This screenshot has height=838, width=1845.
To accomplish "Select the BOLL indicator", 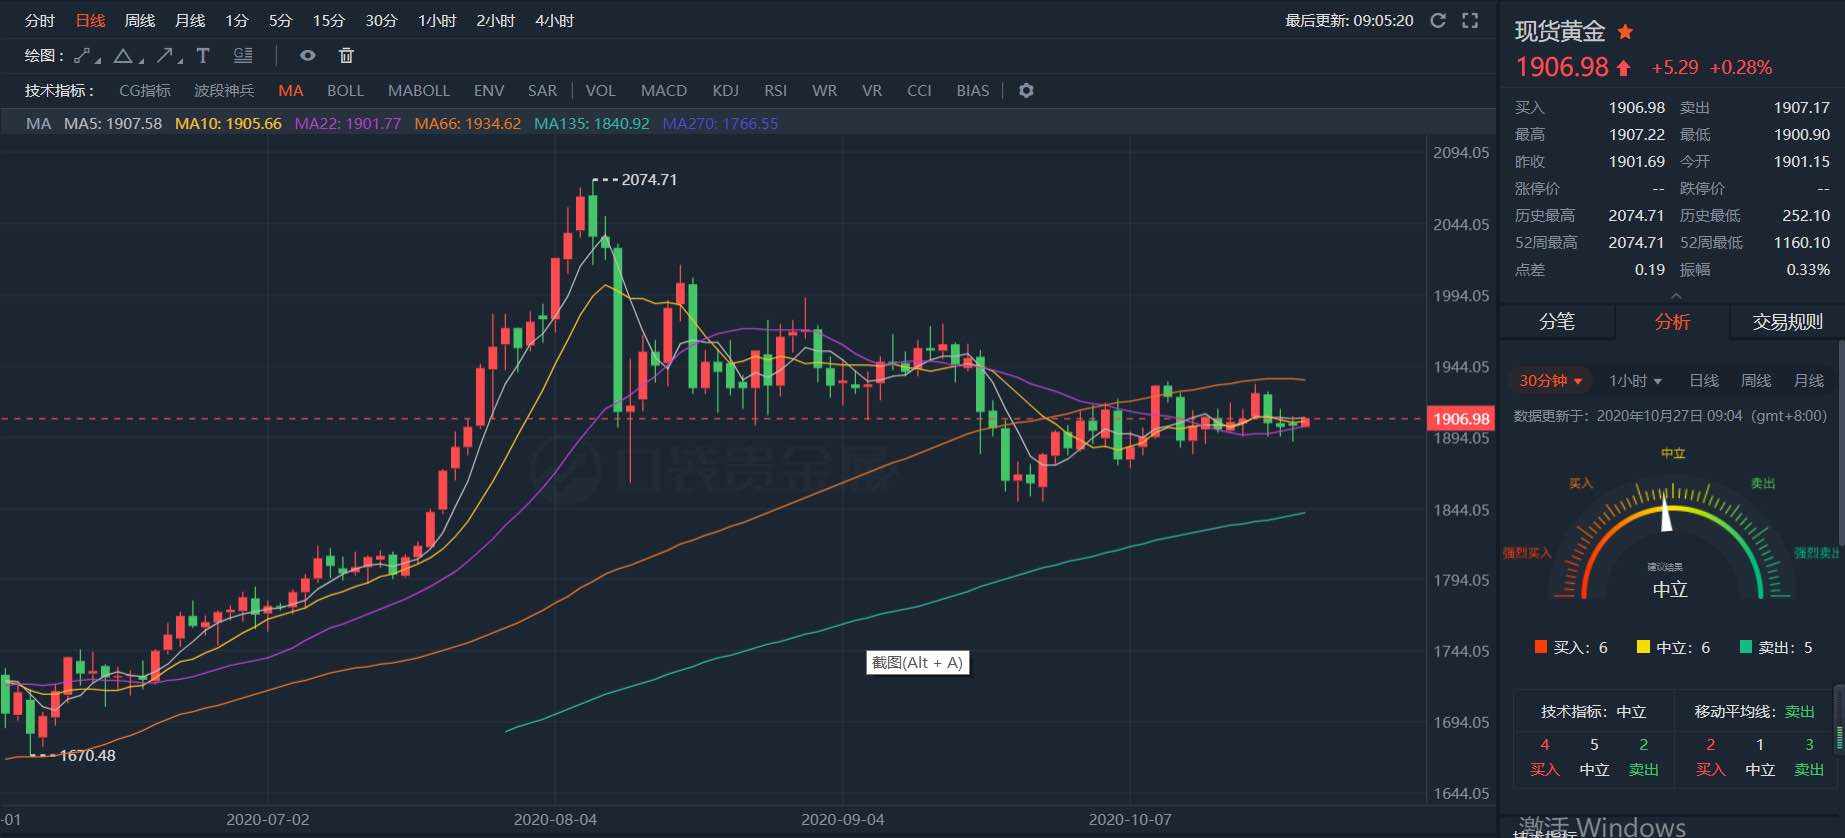I will [x=345, y=91].
